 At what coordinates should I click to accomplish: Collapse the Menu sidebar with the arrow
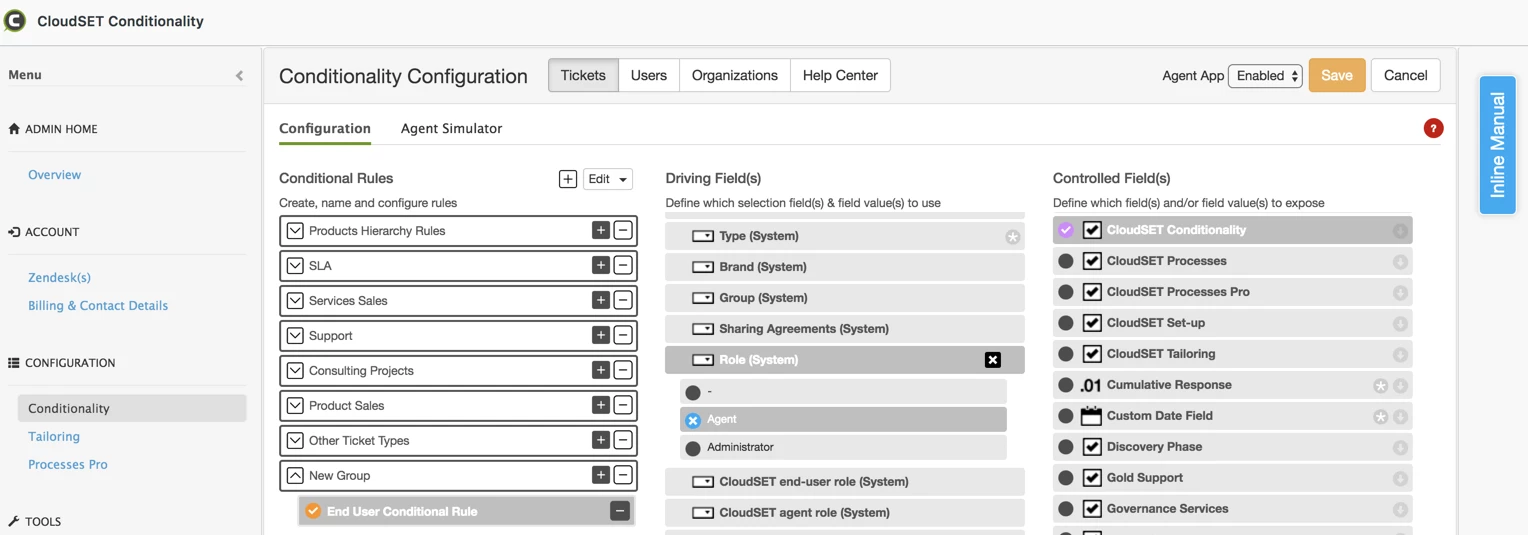[x=239, y=76]
